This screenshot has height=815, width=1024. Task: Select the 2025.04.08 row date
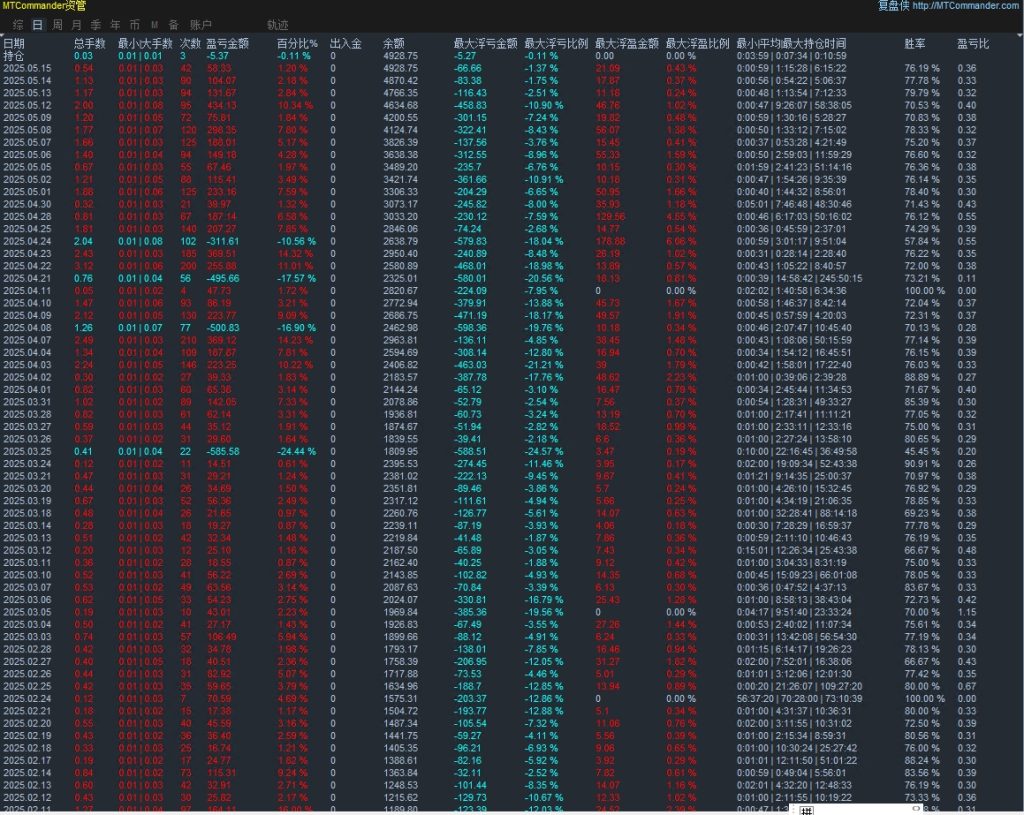point(26,327)
